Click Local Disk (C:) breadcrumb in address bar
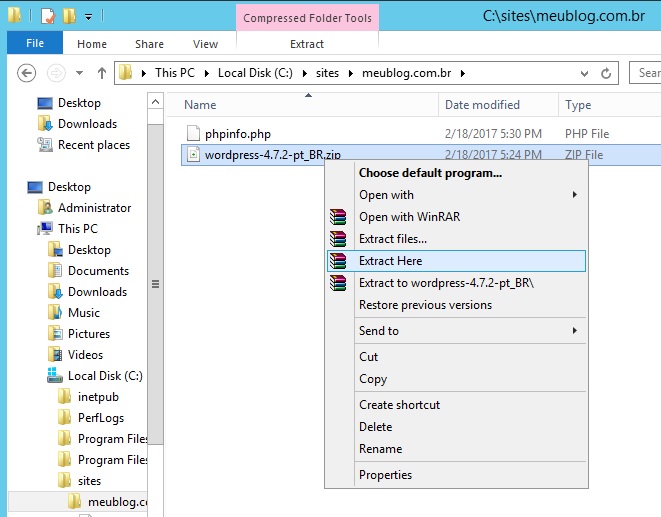 click(255, 73)
